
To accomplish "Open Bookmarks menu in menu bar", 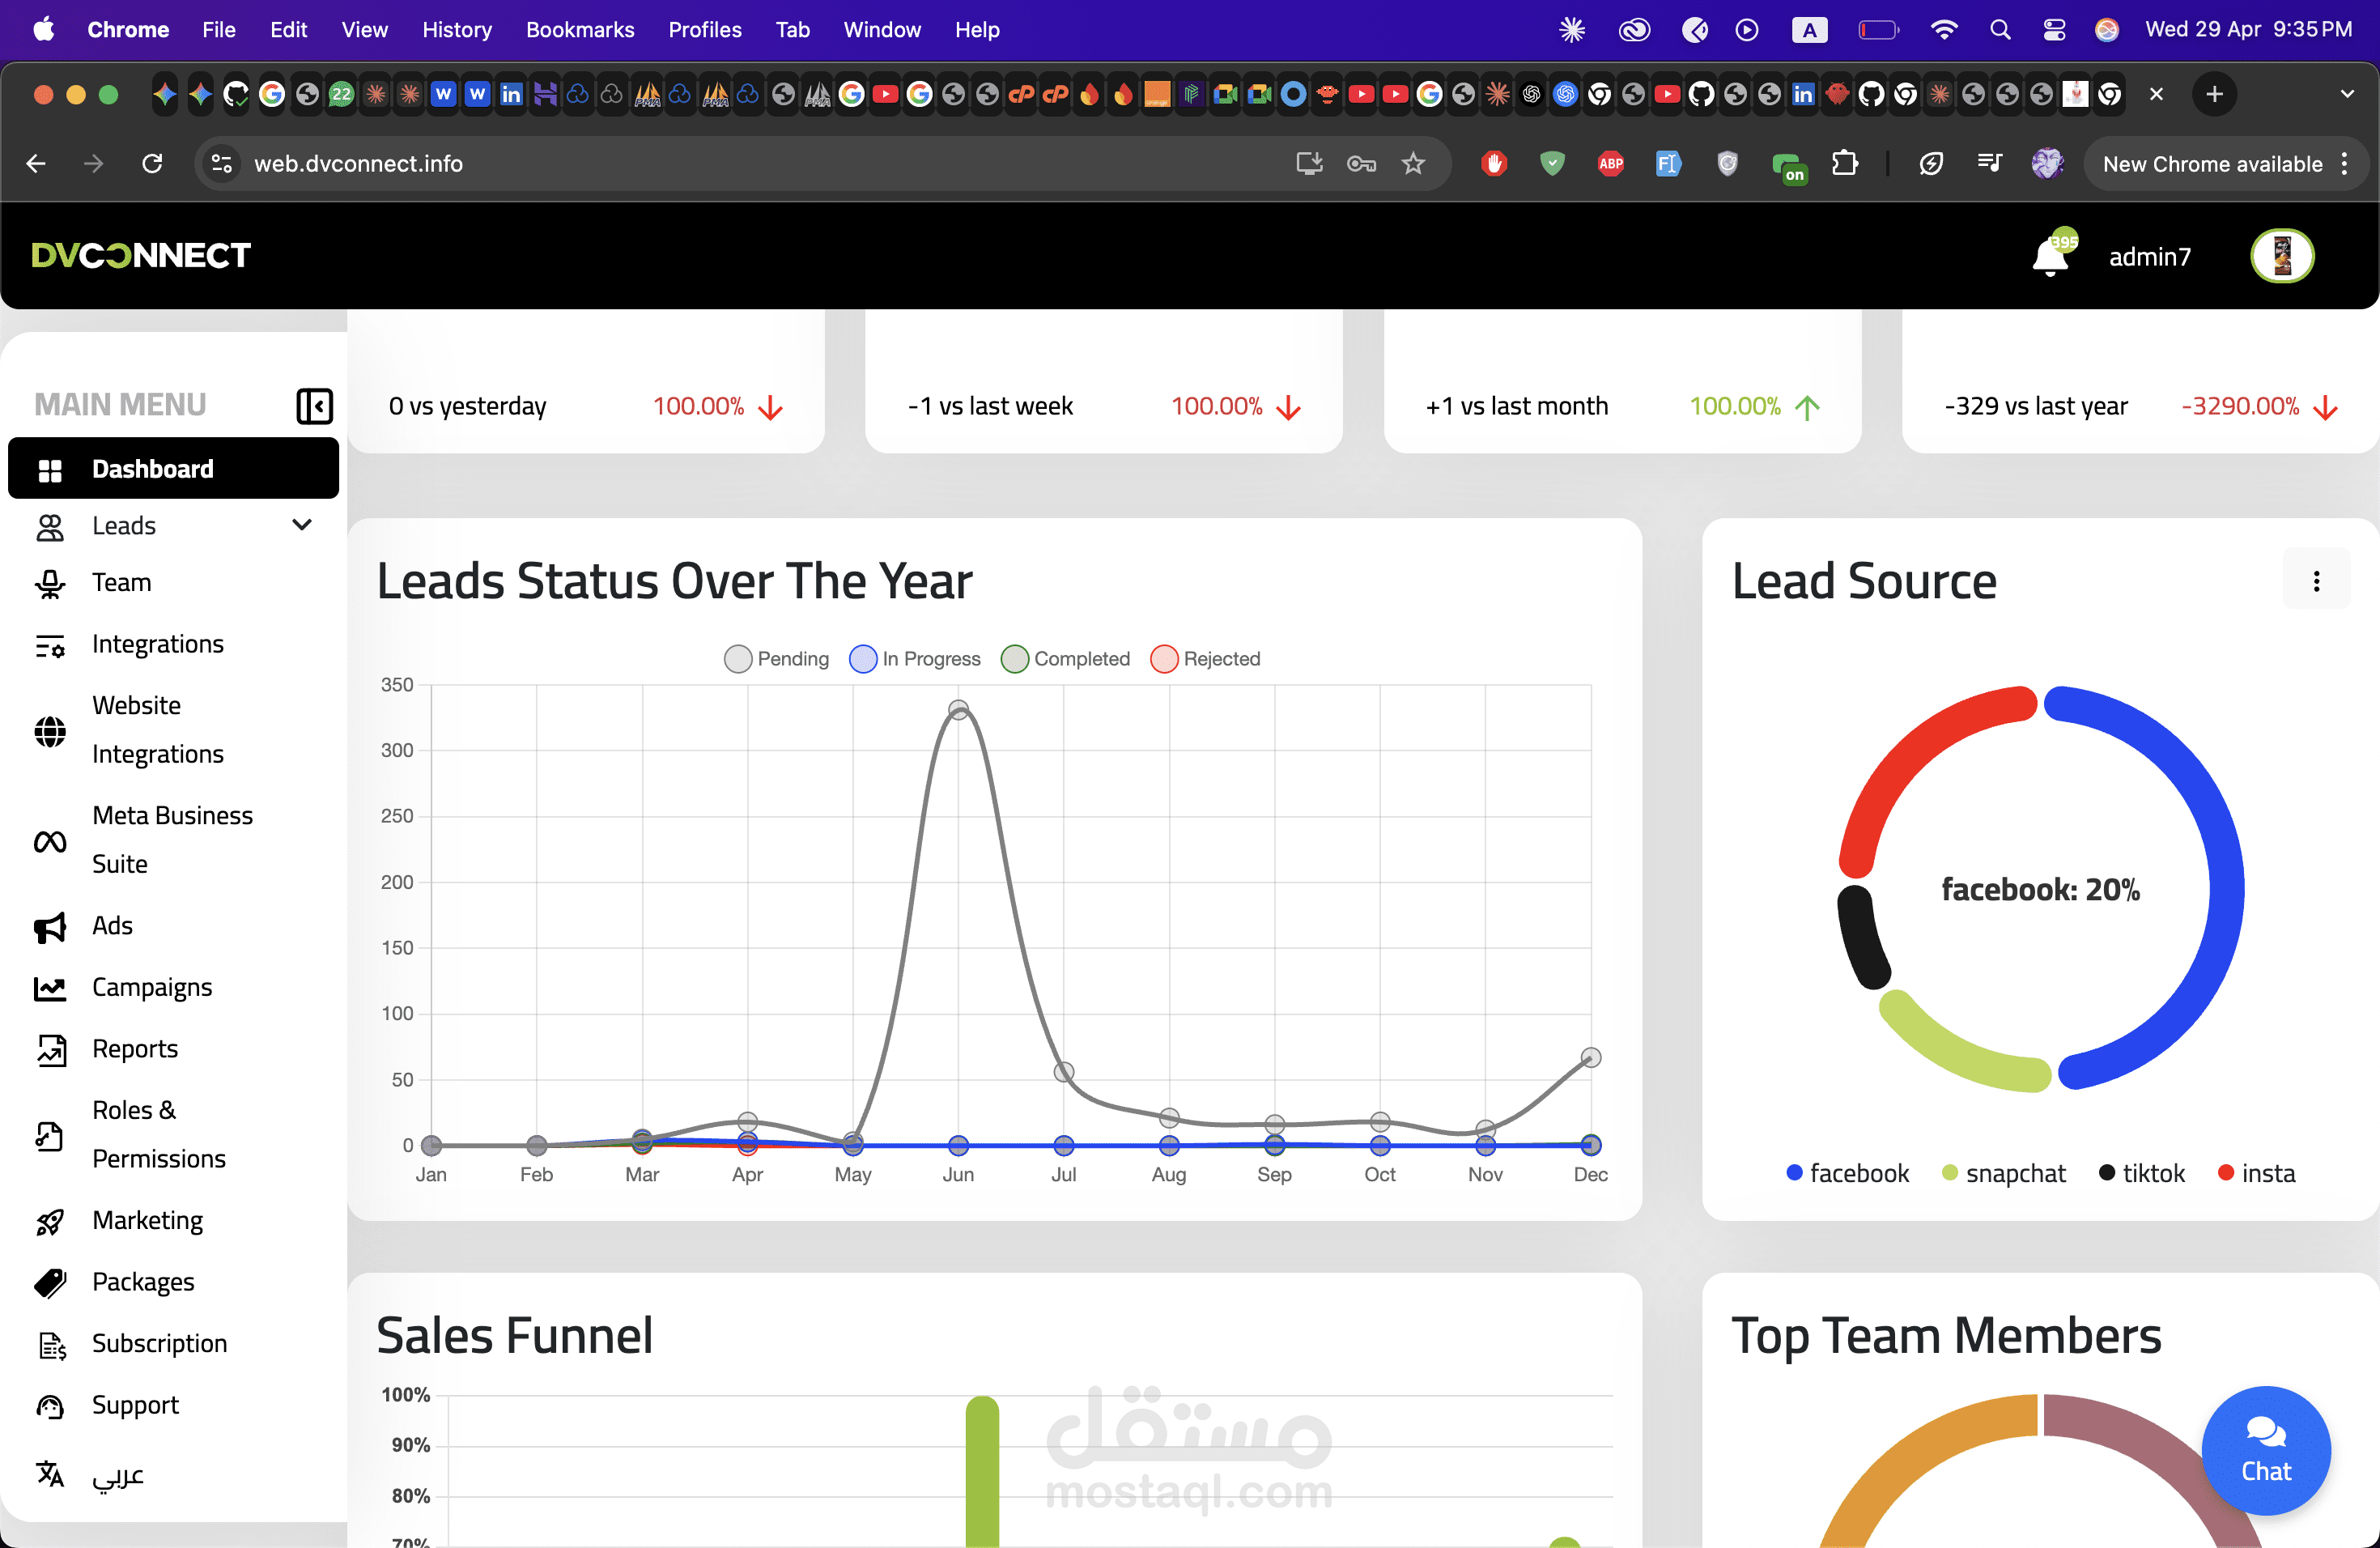I will pyautogui.click(x=580, y=30).
